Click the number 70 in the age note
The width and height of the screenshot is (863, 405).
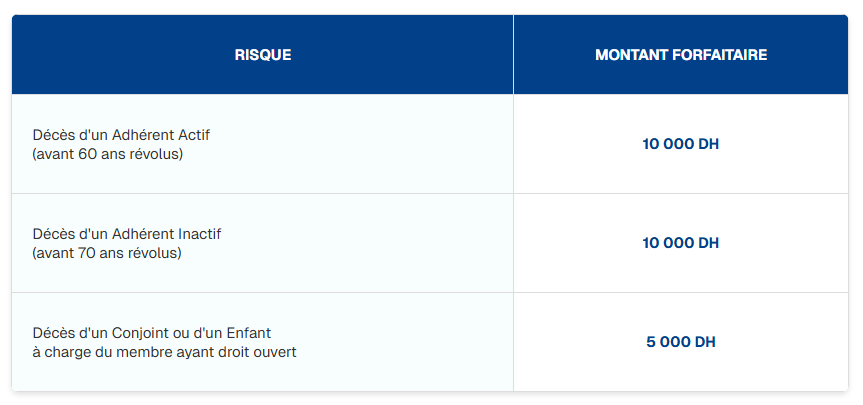[x=87, y=253]
